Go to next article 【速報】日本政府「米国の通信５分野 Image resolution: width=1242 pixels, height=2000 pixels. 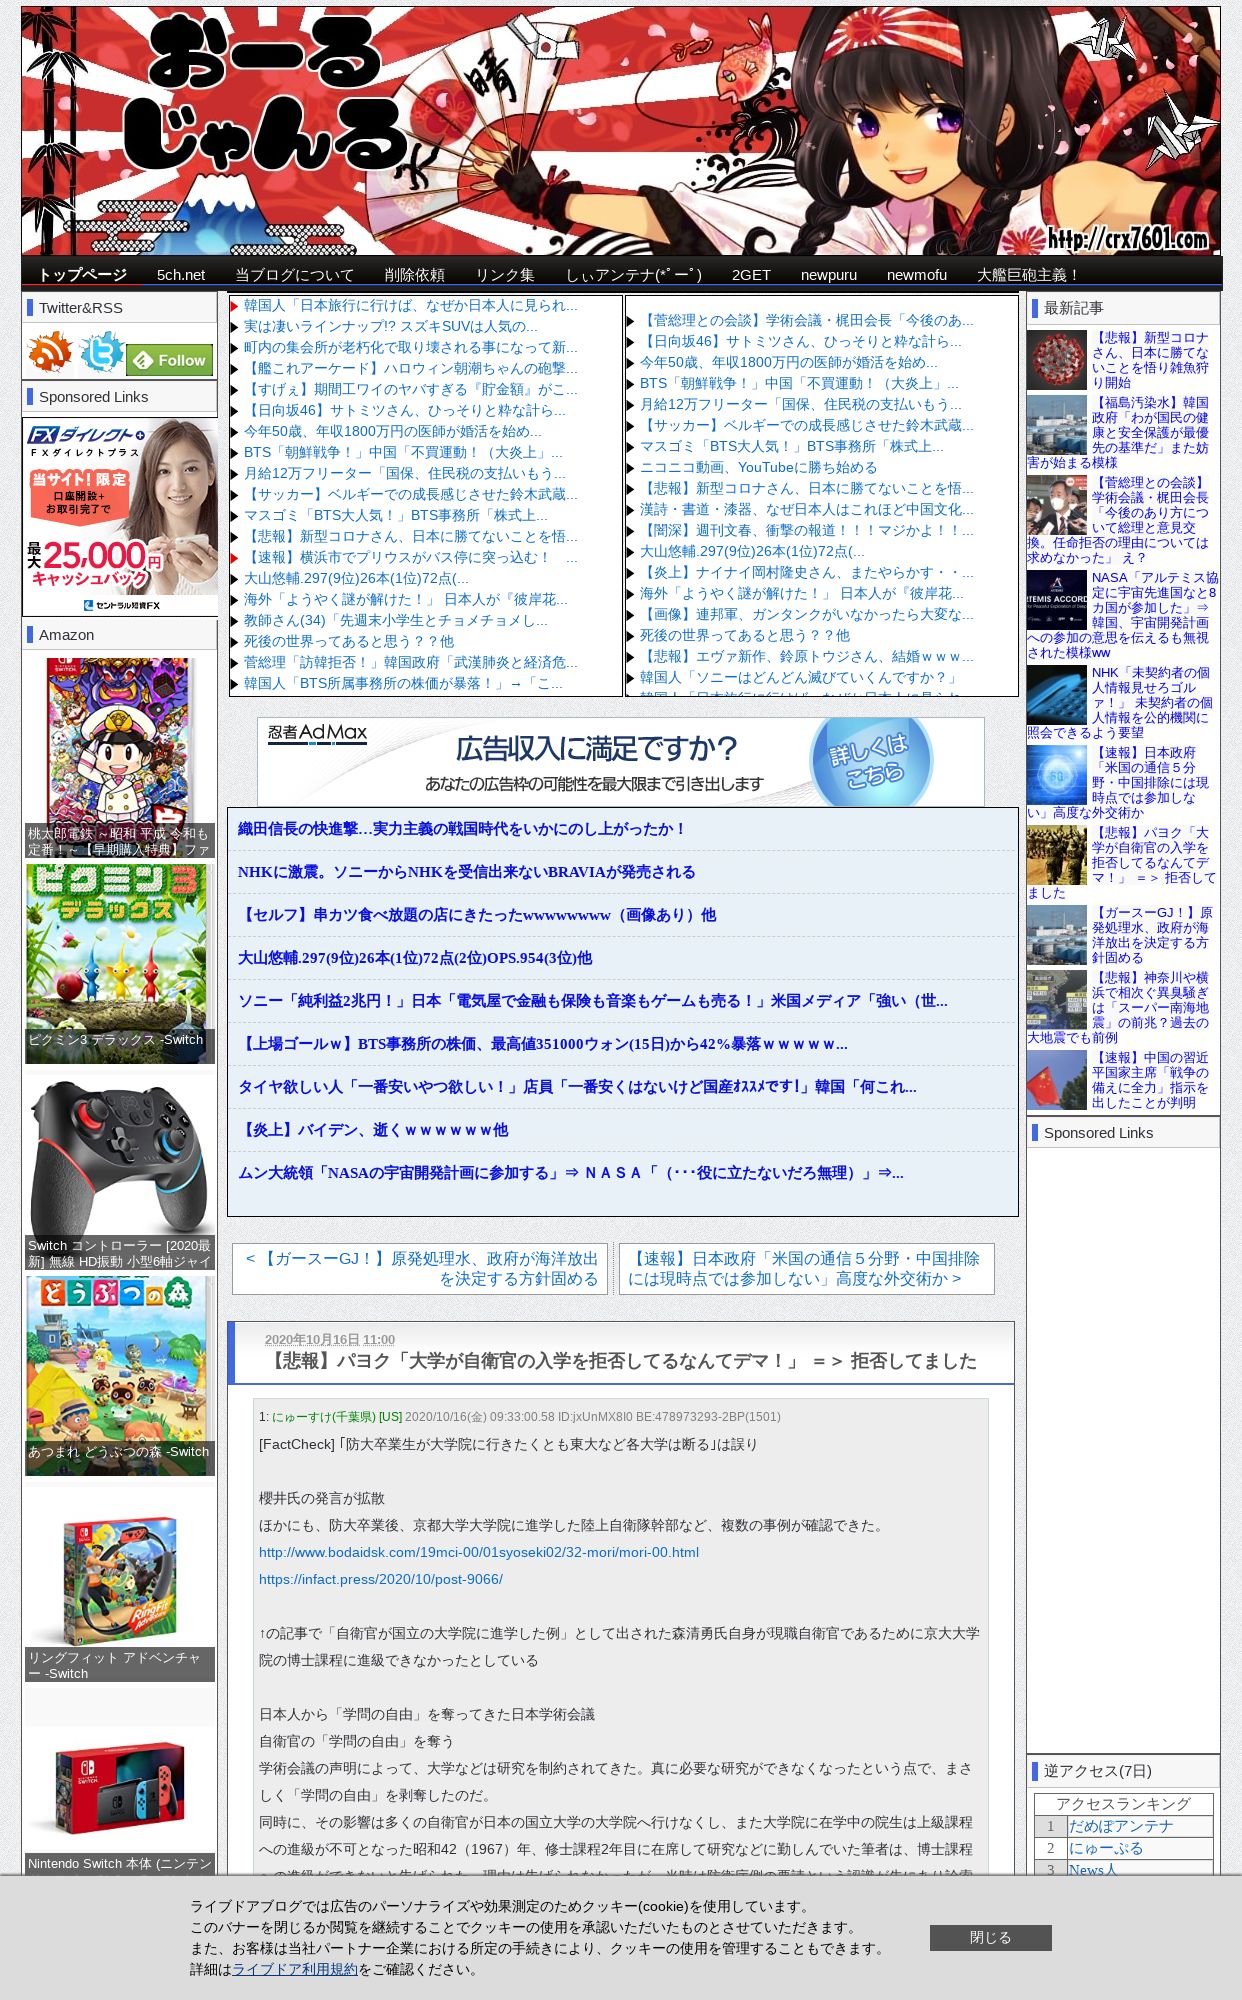pyautogui.click(x=806, y=1269)
